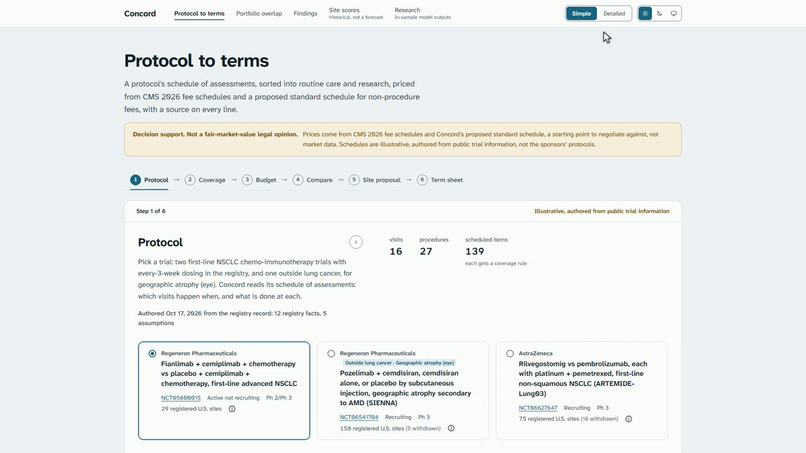Open Site scores nav tab
The width and height of the screenshot is (806, 453).
tap(356, 13)
